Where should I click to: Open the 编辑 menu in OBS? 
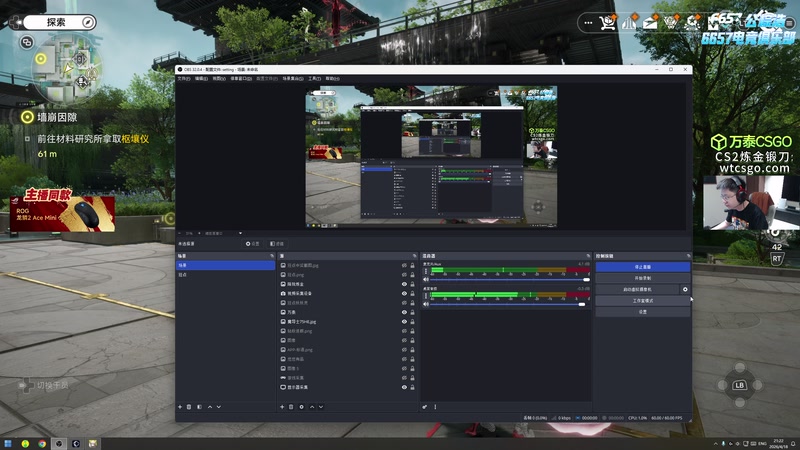(x=202, y=79)
